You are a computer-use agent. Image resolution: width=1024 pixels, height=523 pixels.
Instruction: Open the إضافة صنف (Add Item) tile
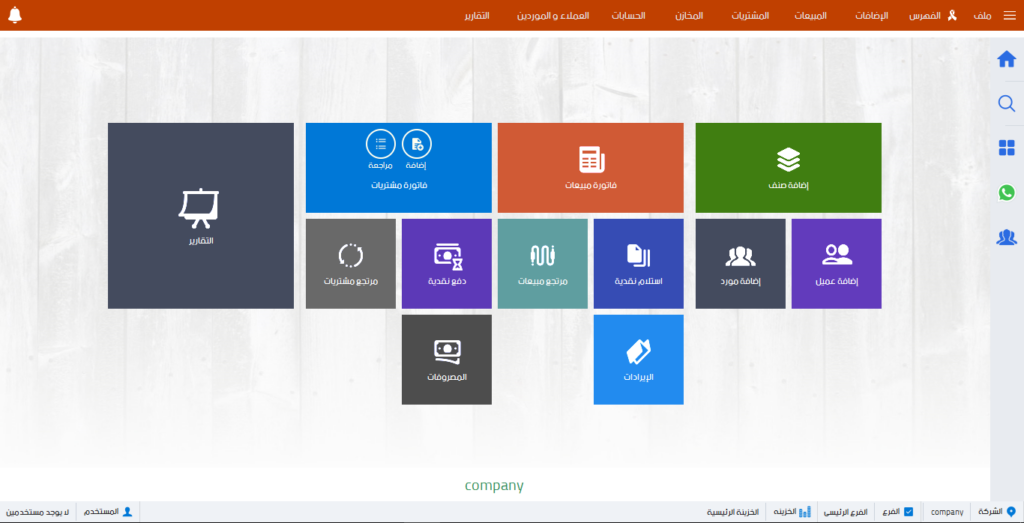788,167
